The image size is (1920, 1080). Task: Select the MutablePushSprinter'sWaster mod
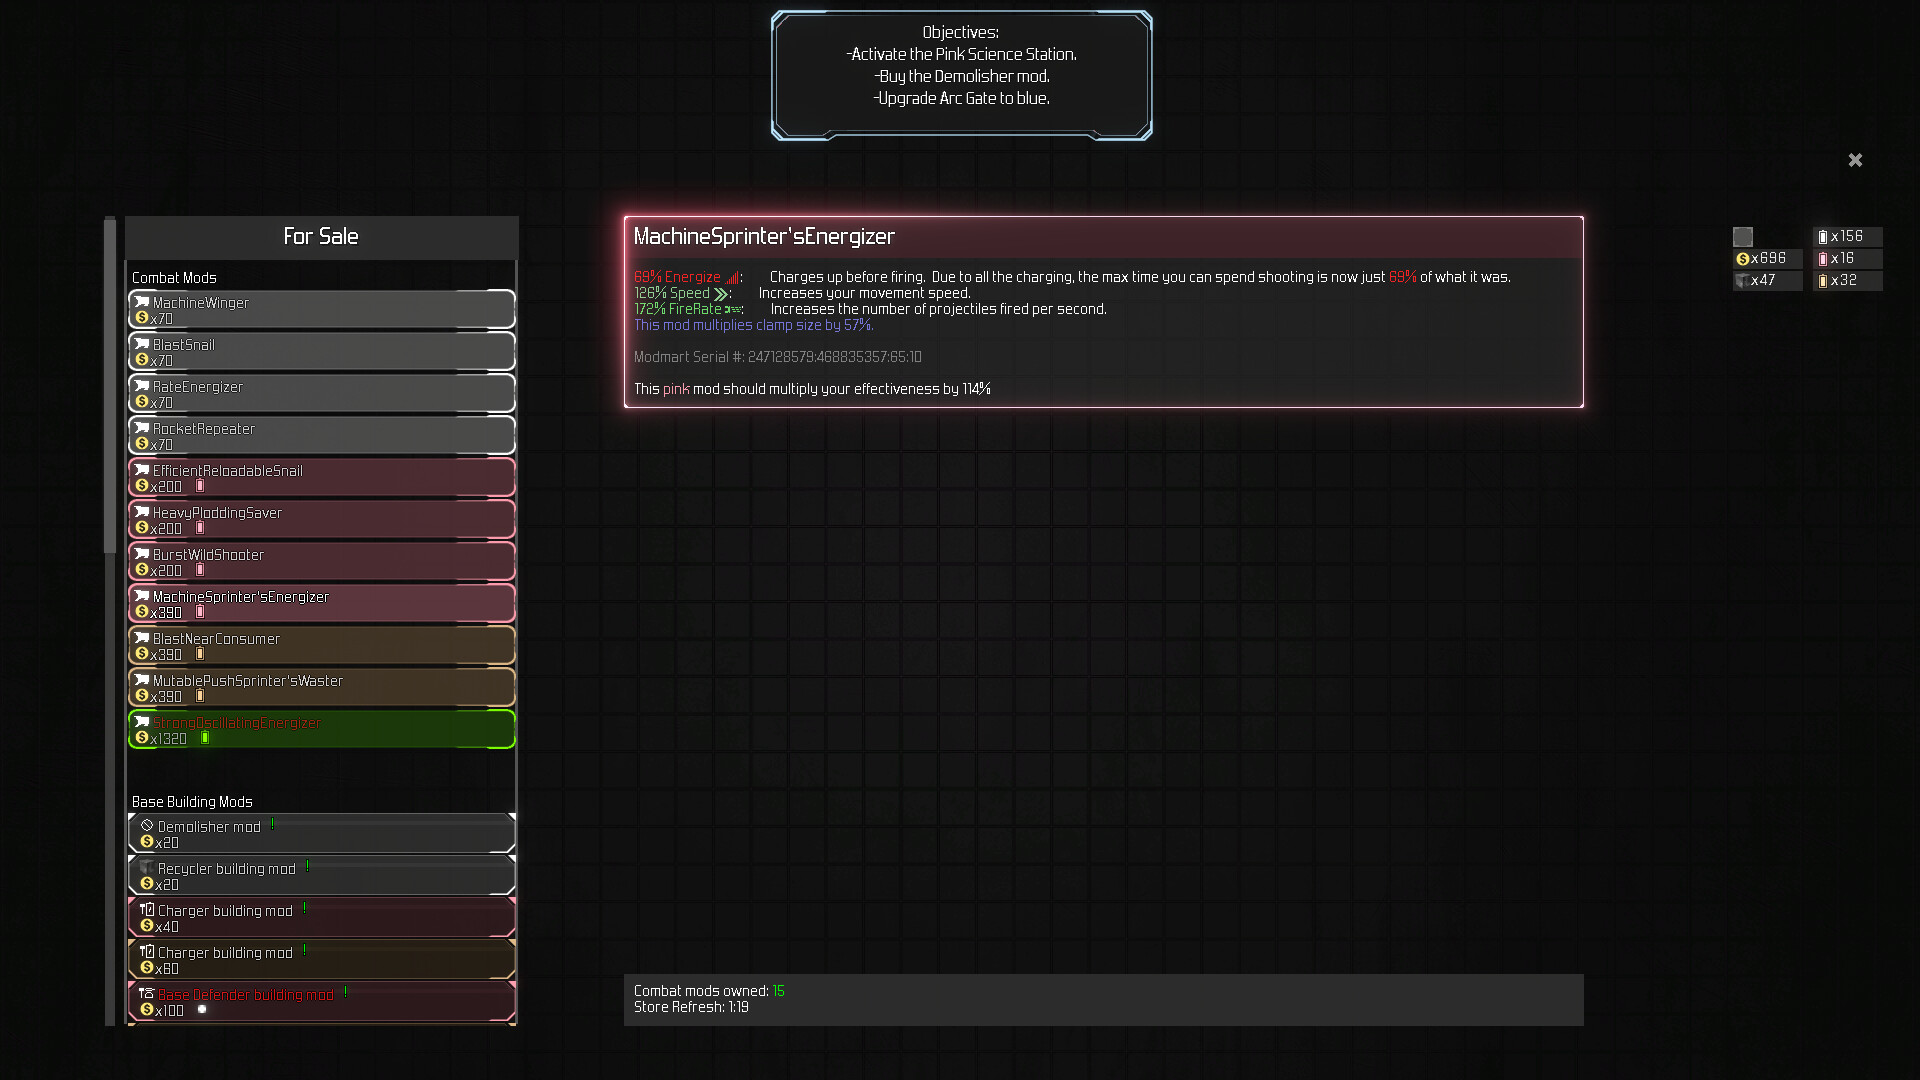point(320,687)
